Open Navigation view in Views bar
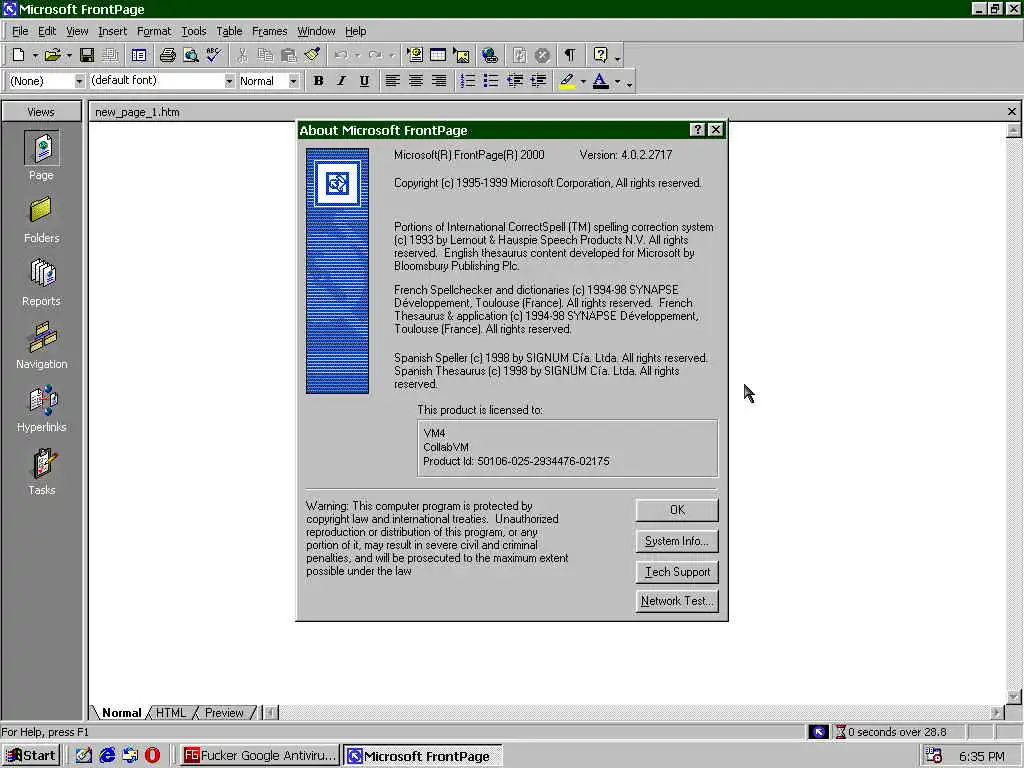The height and width of the screenshot is (768, 1024). pos(41,345)
